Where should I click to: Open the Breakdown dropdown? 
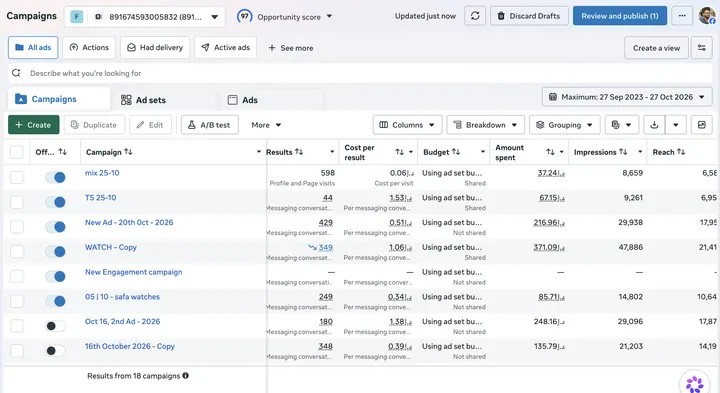485,125
